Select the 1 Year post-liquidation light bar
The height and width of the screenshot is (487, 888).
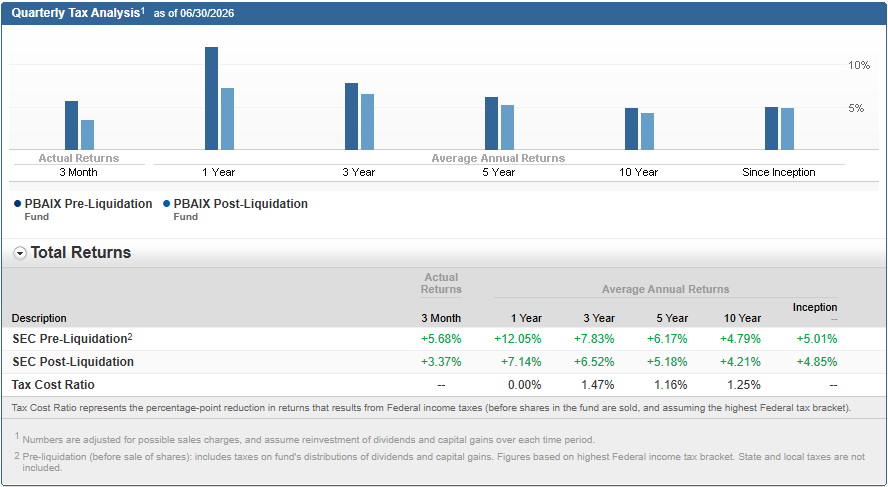[227, 119]
